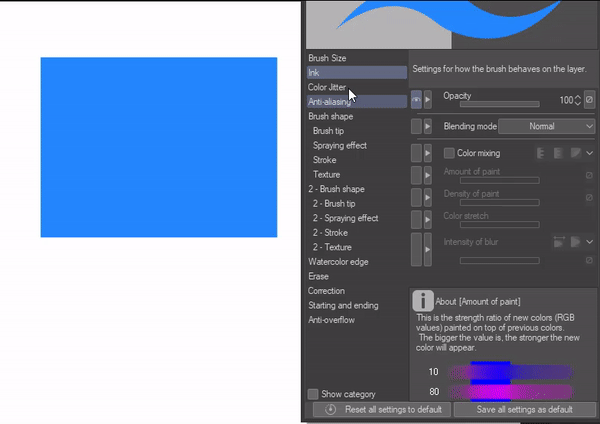This screenshot has height=424, width=600.
Task: Expand the arrow next to Color mixing
Action: tap(427, 153)
